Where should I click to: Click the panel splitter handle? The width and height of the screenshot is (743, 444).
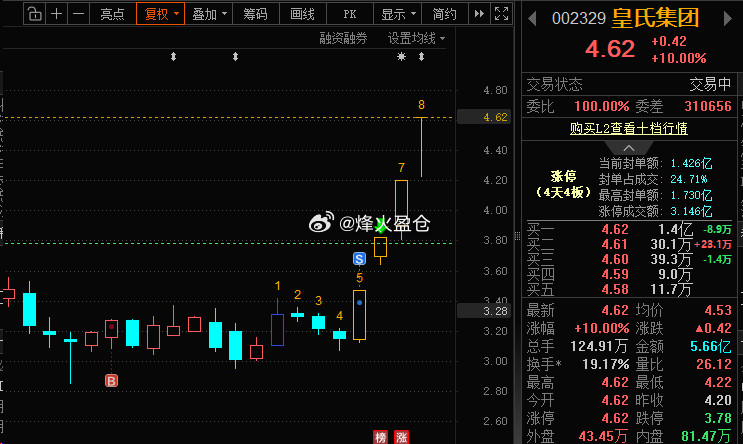tap(517, 236)
